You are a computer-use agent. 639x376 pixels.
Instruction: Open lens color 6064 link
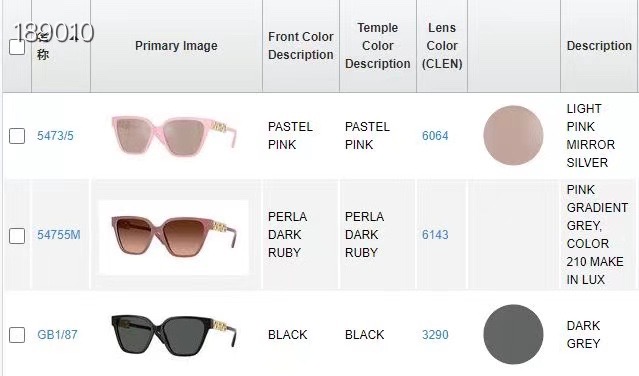tap(435, 136)
